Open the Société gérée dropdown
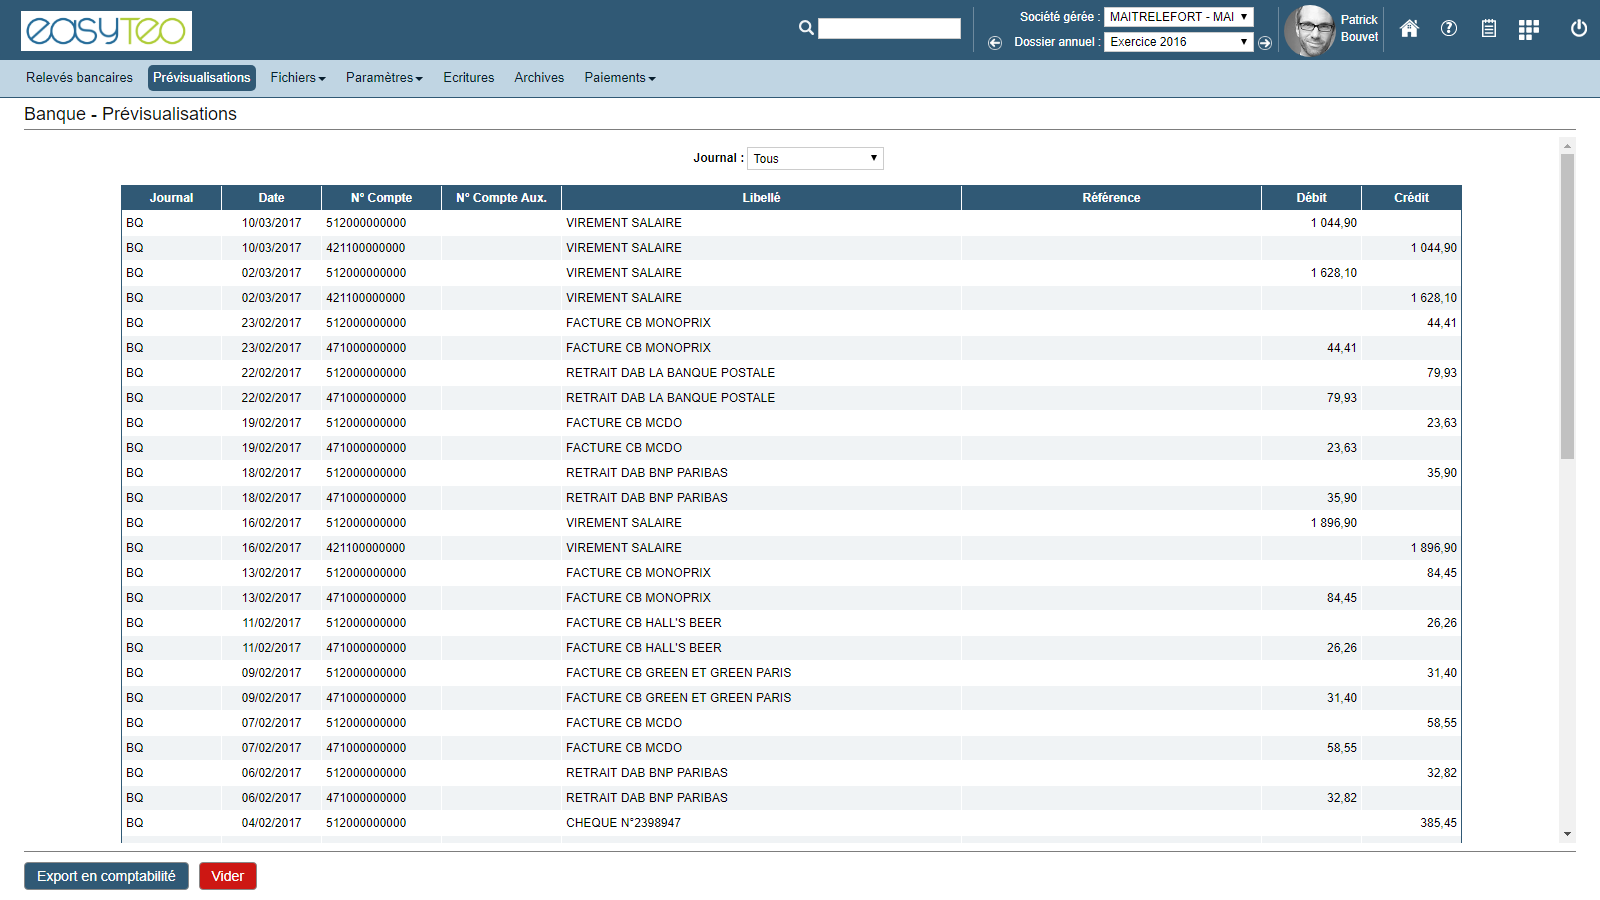 coord(1178,17)
